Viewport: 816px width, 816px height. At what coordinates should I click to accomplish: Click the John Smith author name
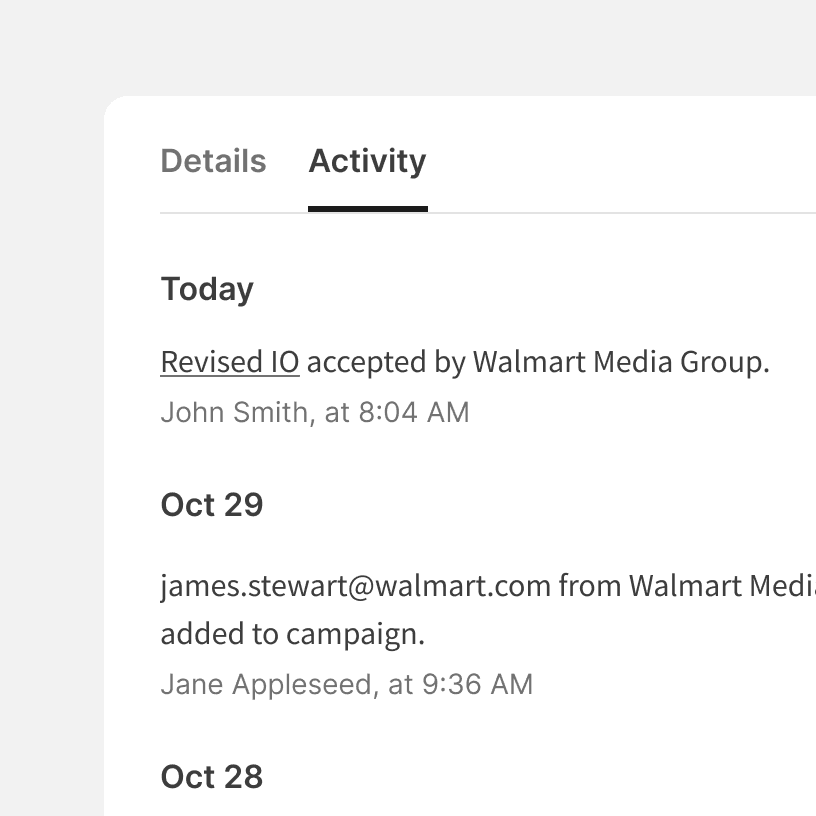pos(234,412)
